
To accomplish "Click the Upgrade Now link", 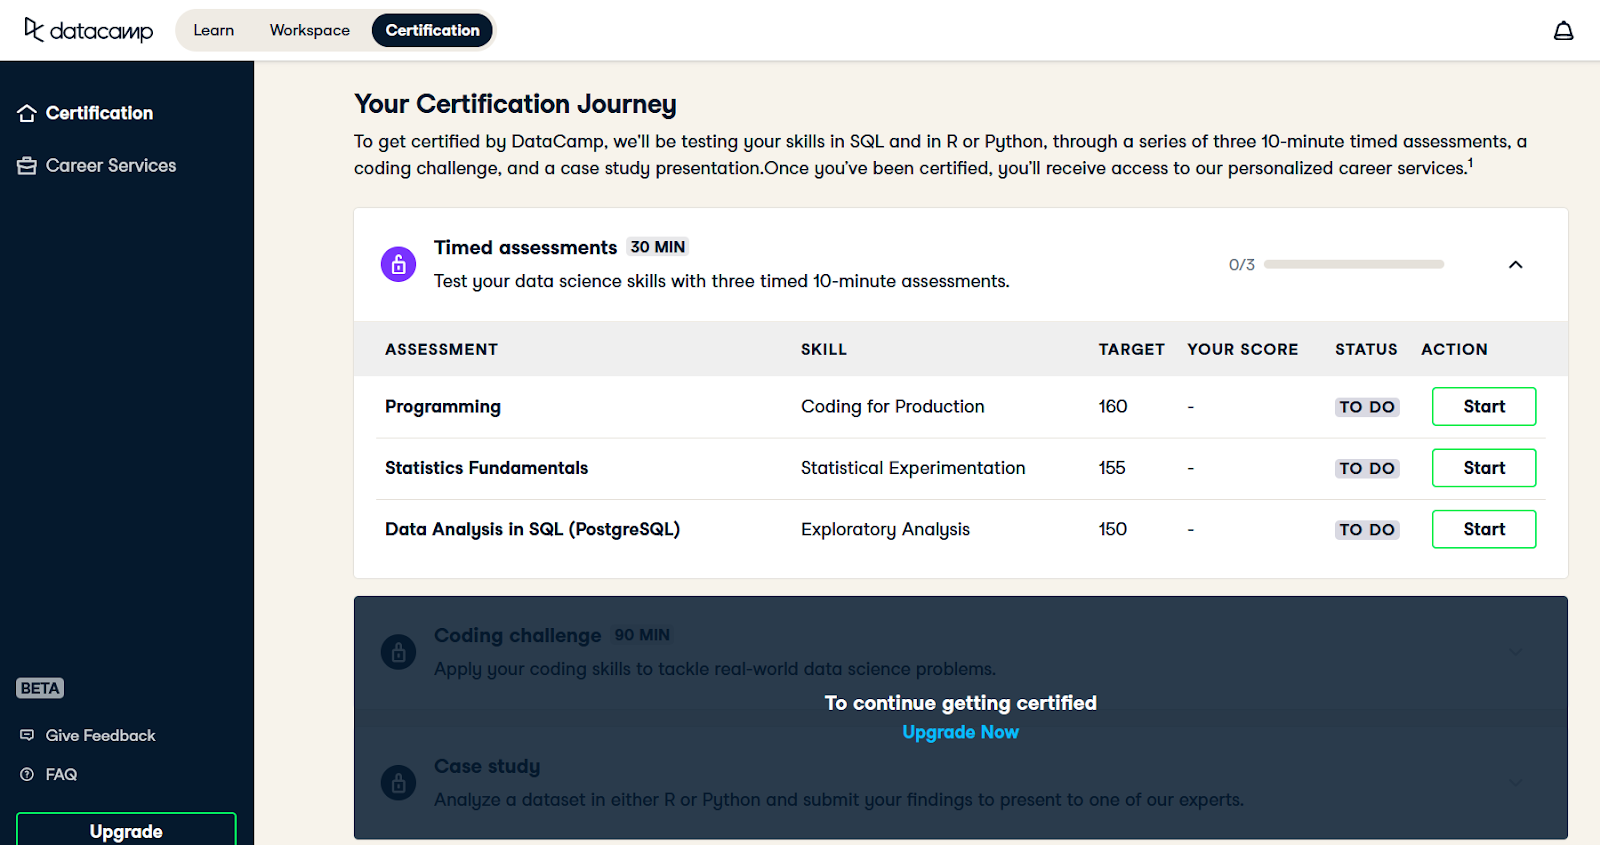I will tap(960, 732).
